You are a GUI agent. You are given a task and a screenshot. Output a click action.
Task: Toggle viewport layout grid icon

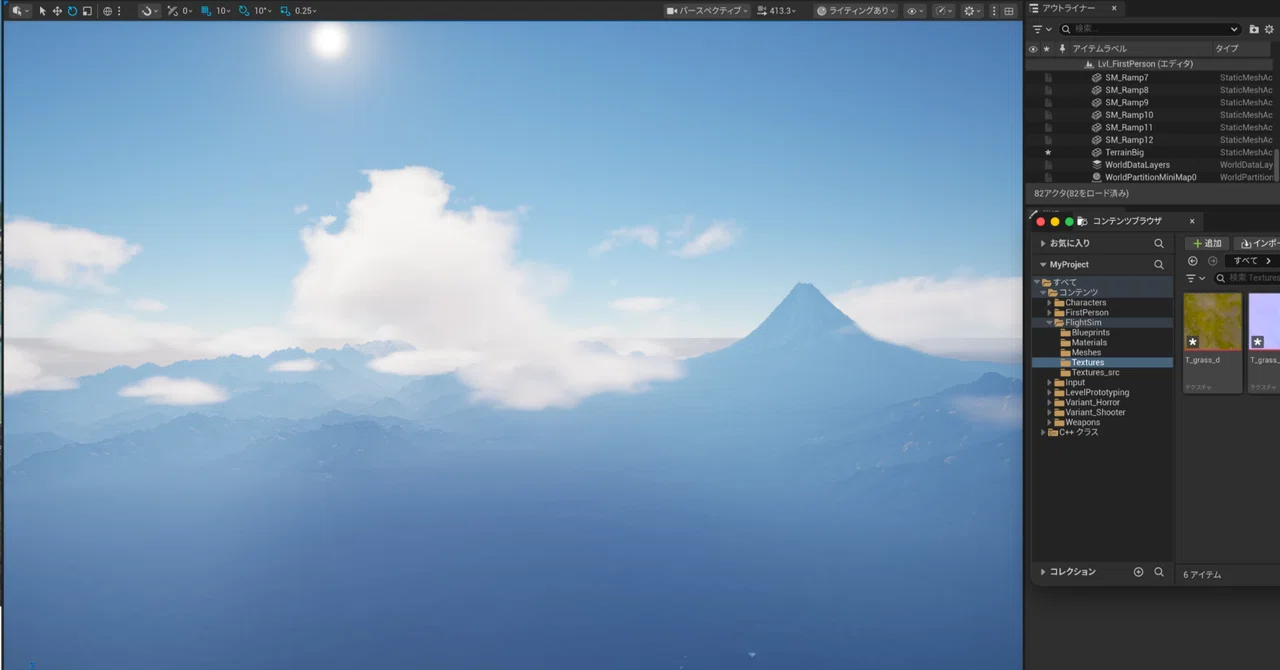pos(1009,10)
